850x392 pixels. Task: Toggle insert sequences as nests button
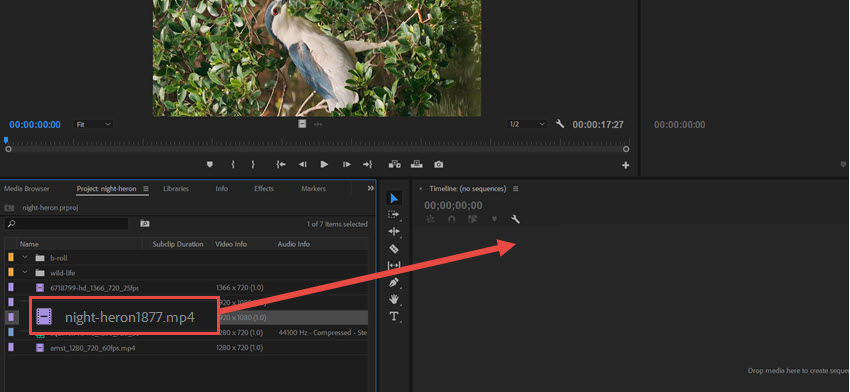pyautogui.click(x=430, y=219)
